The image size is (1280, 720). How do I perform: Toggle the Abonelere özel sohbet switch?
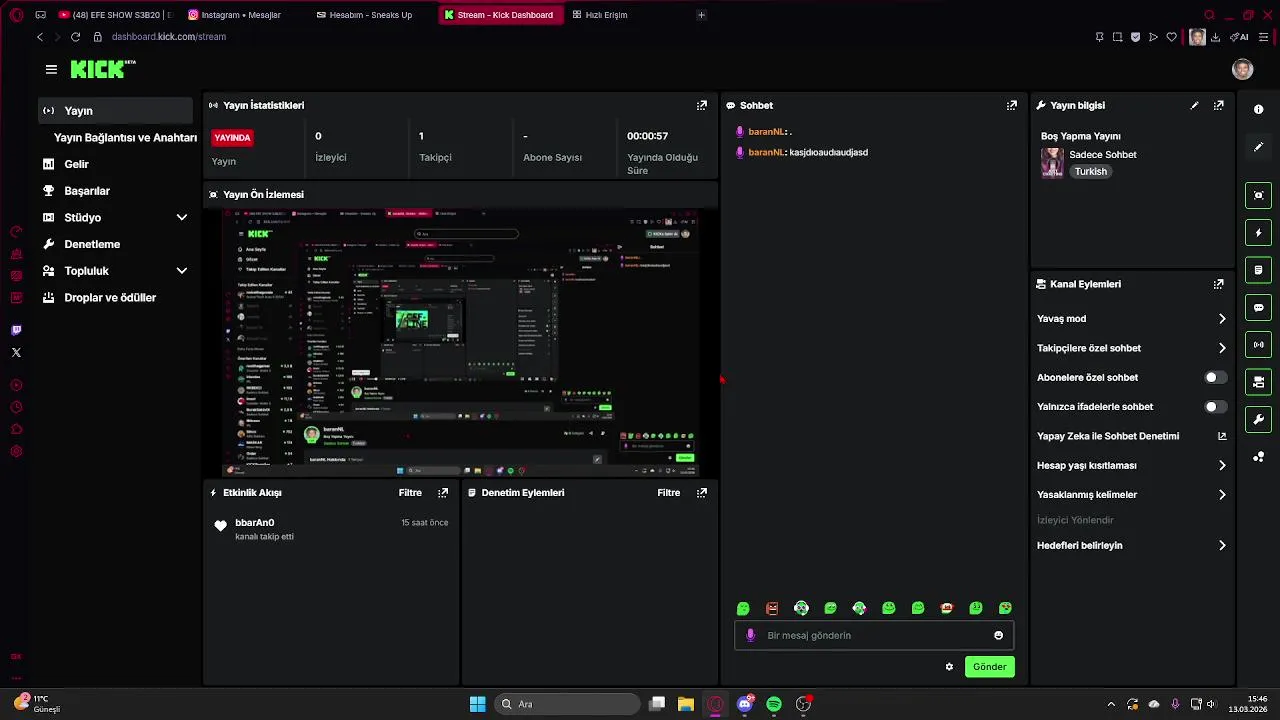click(x=1215, y=377)
